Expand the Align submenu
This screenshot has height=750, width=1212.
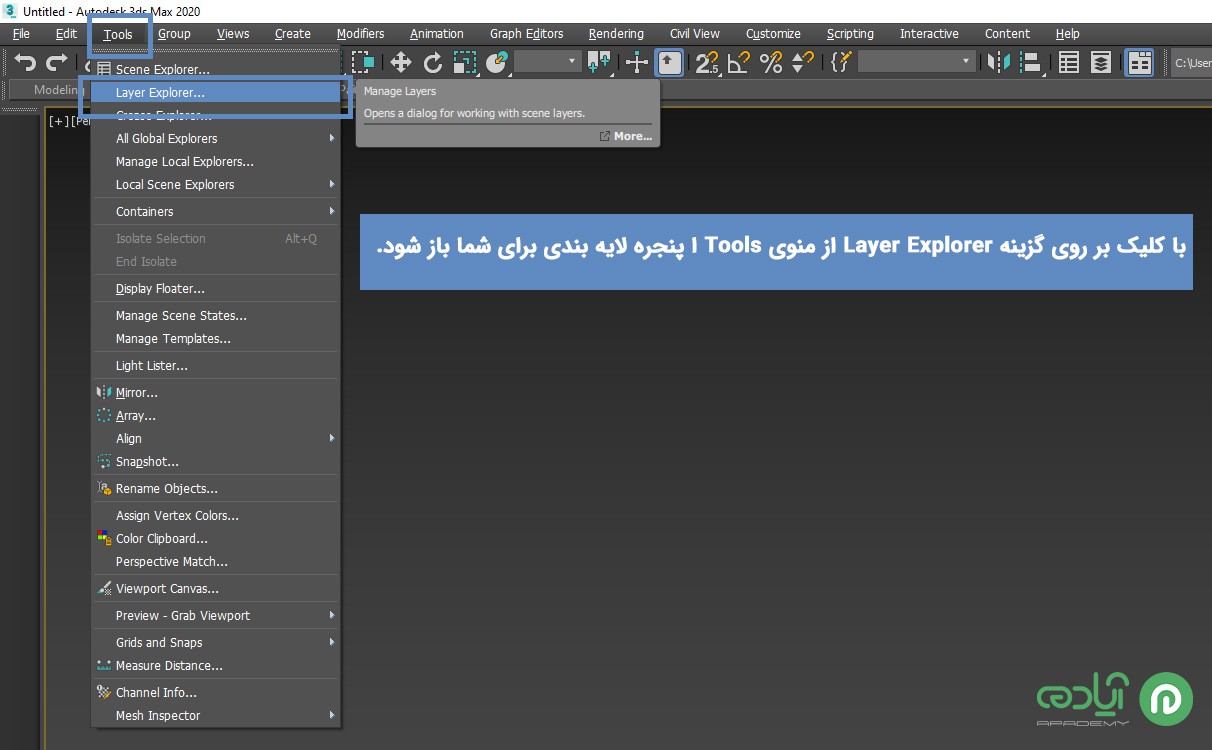point(216,439)
